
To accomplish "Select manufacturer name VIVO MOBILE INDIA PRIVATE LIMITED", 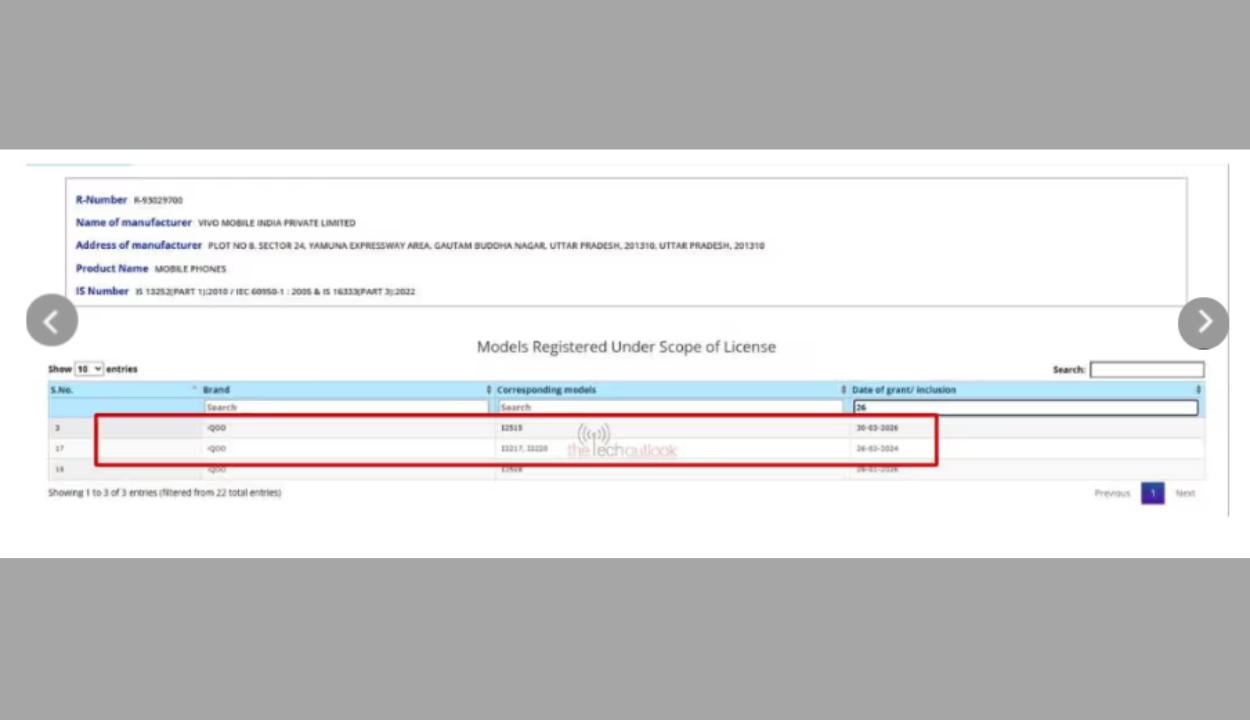I will [276, 223].
